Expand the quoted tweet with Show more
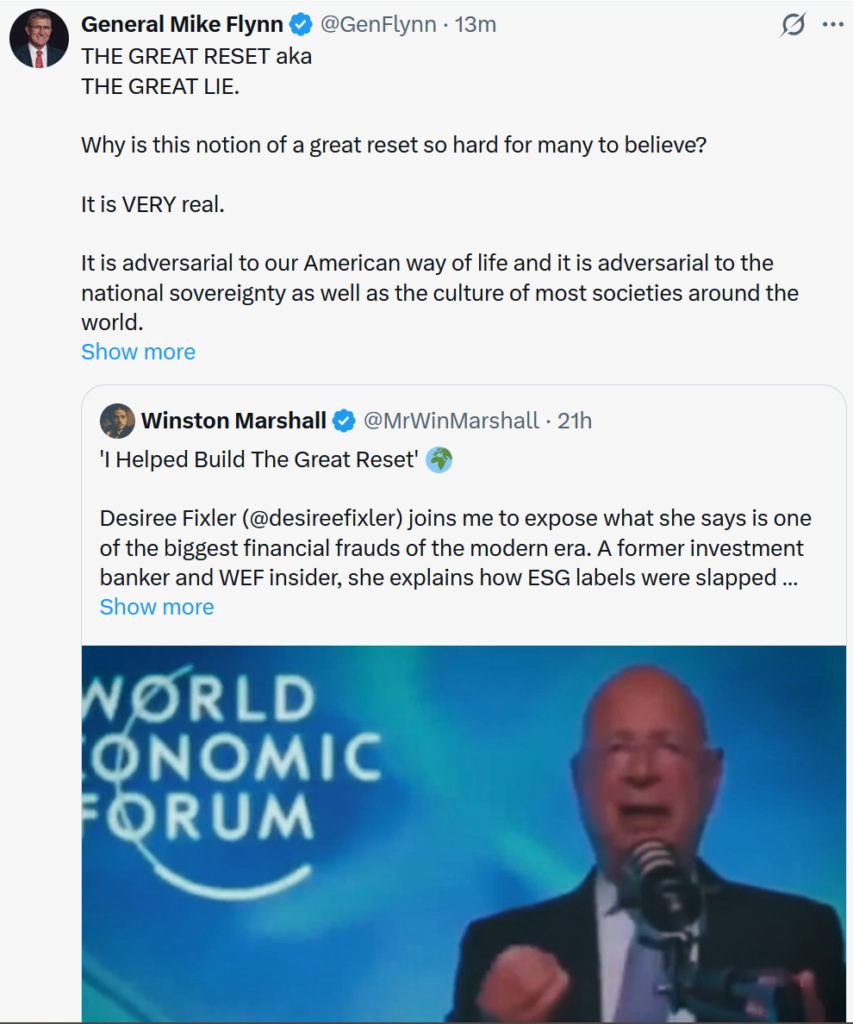The image size is (853, 1024). (157, 607)
